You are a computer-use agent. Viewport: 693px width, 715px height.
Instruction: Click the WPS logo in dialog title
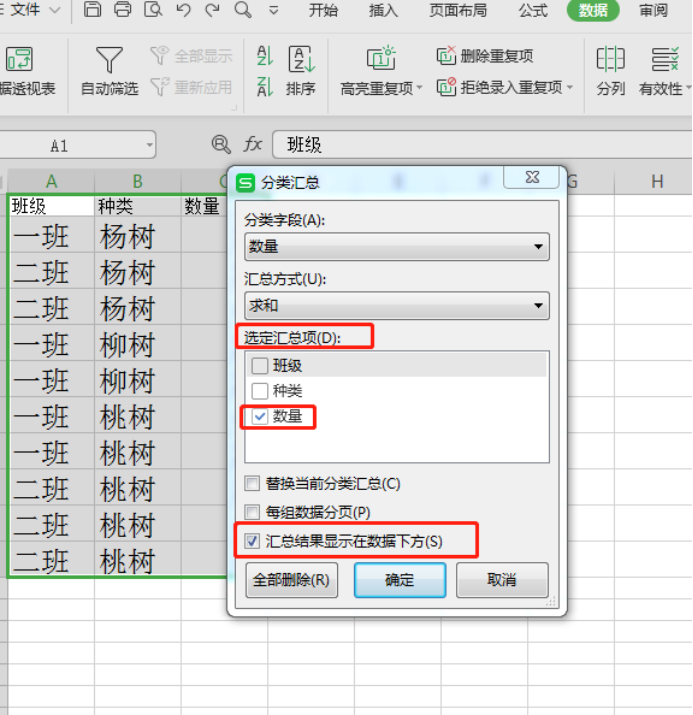pos(246,183)
